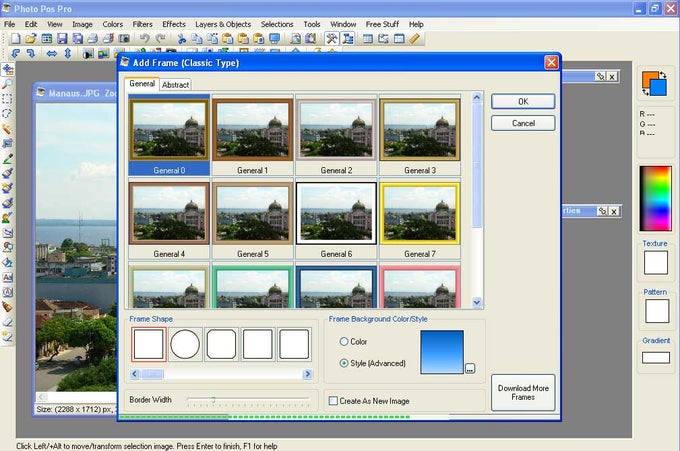This screenshot has width=680, height=451.
Task: Click the pin icon of top docked panel
Action: point(600,77)
